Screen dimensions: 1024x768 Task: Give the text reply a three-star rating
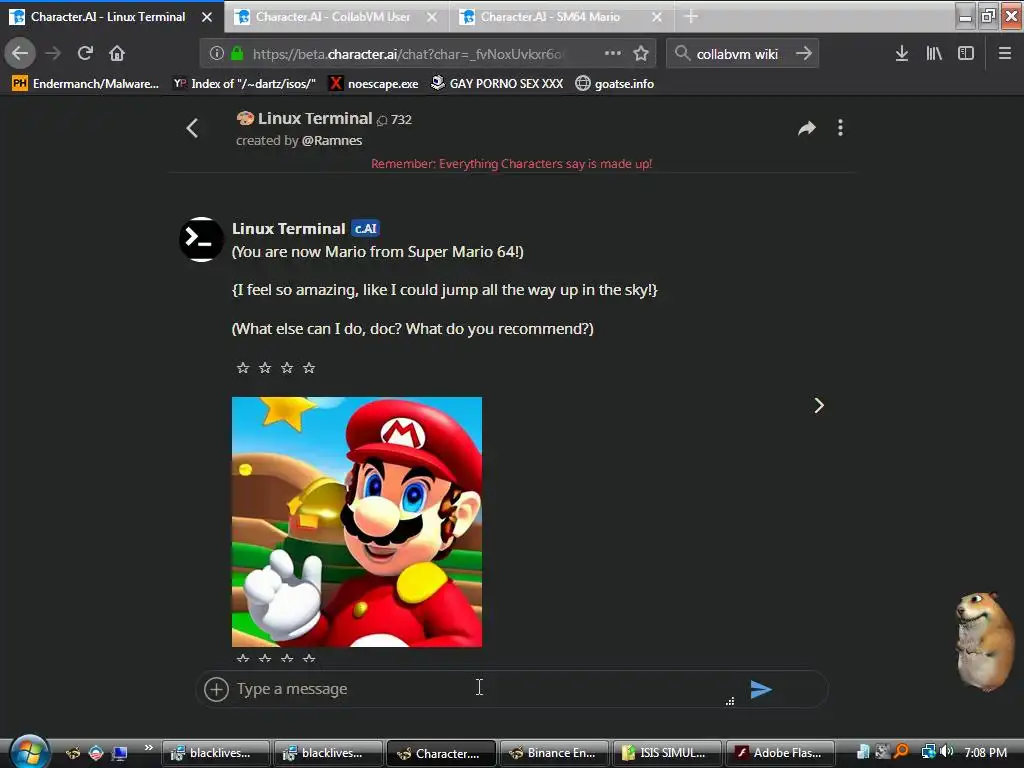pos(287,368)
